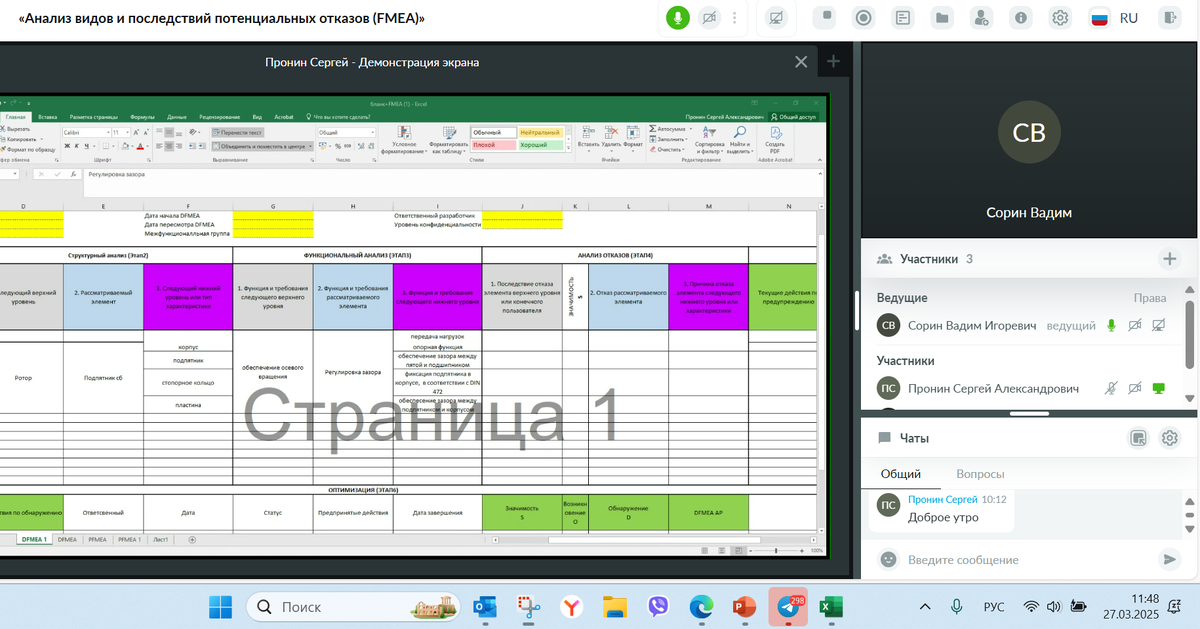Open the emoji picker smiley
This screenshot has height=629, width=1200.
(x=888, y=559)
